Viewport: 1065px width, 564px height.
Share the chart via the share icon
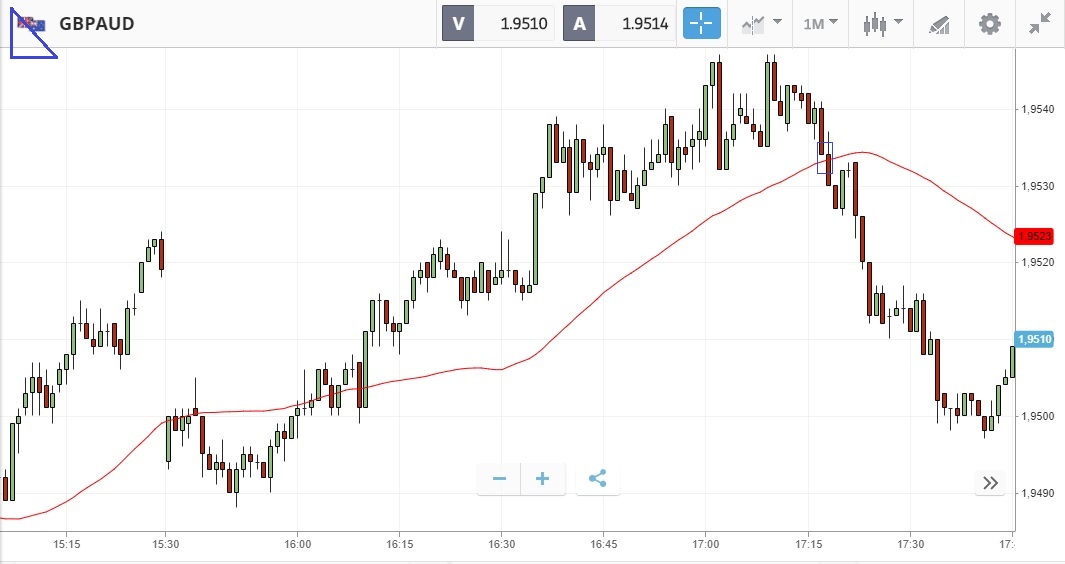tap(597, 479)
